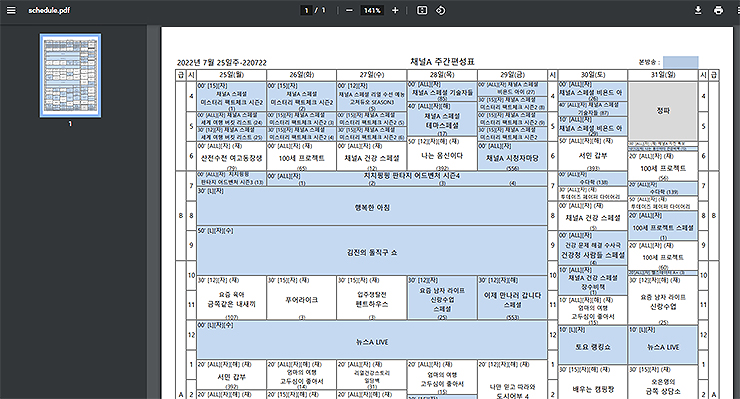This screenshot has height=399, width=740.
Task: Click '서민 갑부' in the 25일(월) column
Action: (x=231, y=375)
